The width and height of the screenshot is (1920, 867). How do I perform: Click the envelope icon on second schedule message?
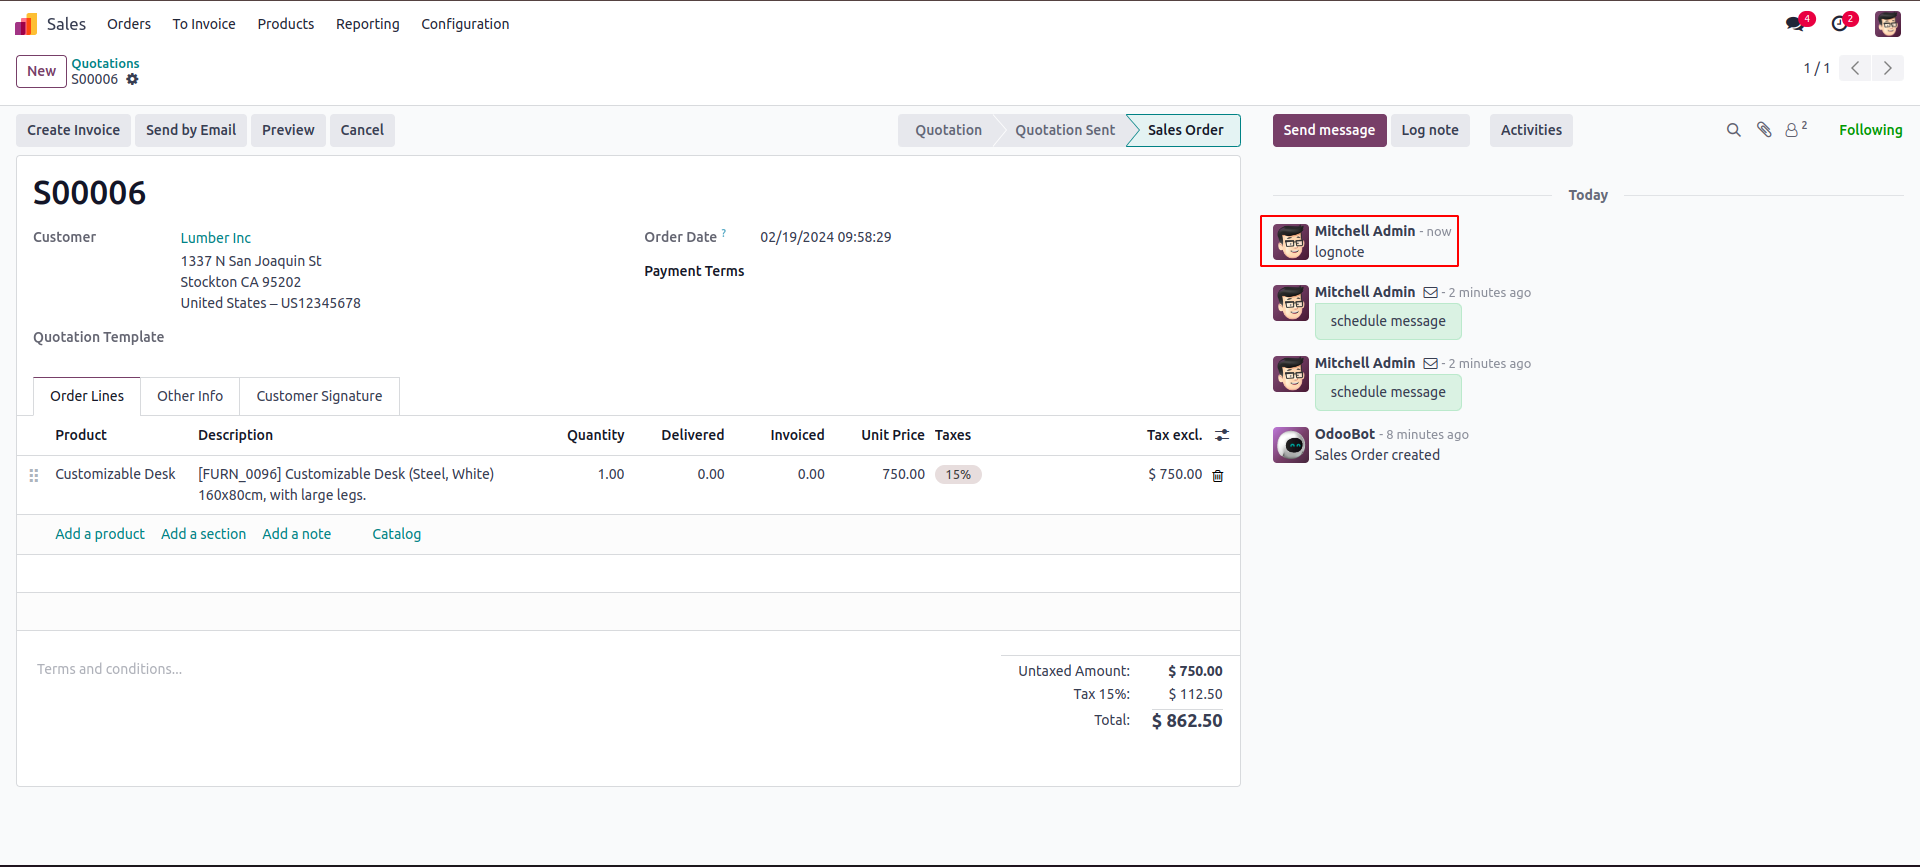point(1431,364)
